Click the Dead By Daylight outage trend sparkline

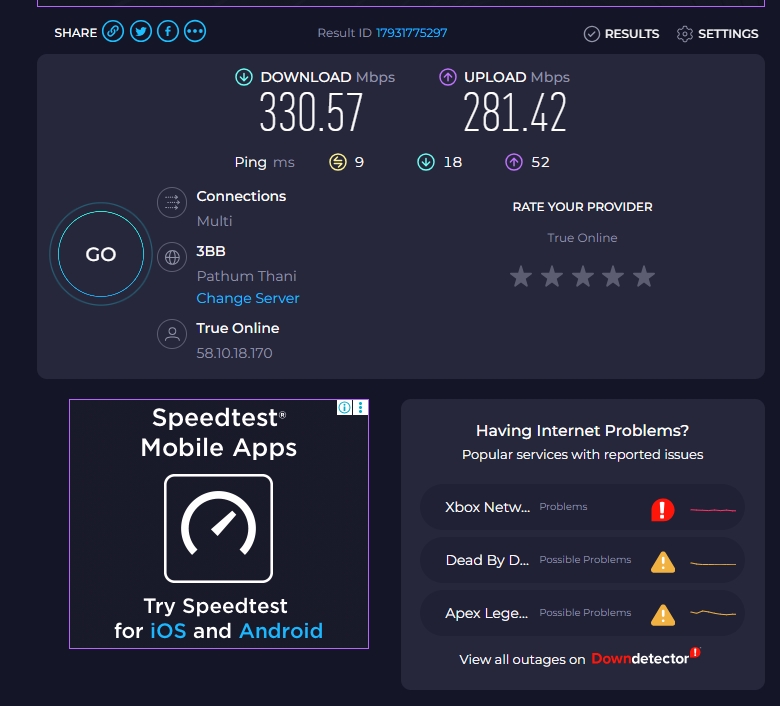[713, 564]
